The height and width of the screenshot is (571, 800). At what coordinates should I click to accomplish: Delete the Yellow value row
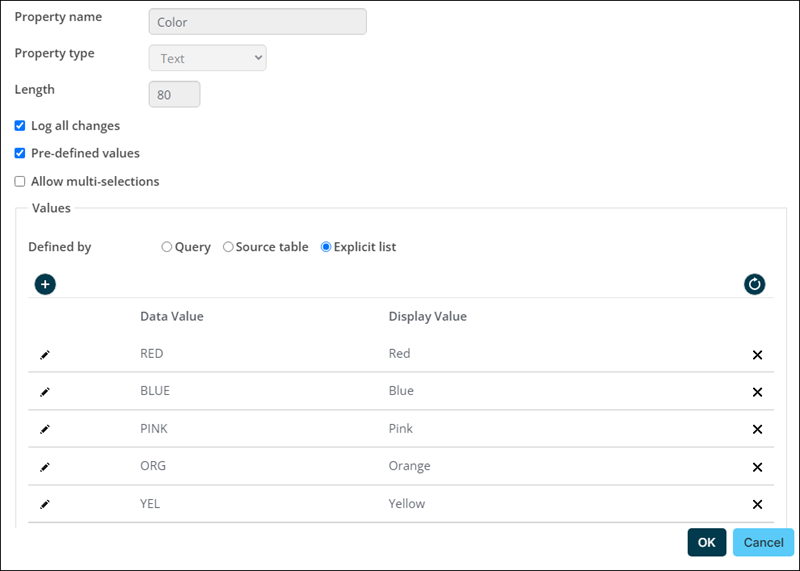[x=757, y=504]
